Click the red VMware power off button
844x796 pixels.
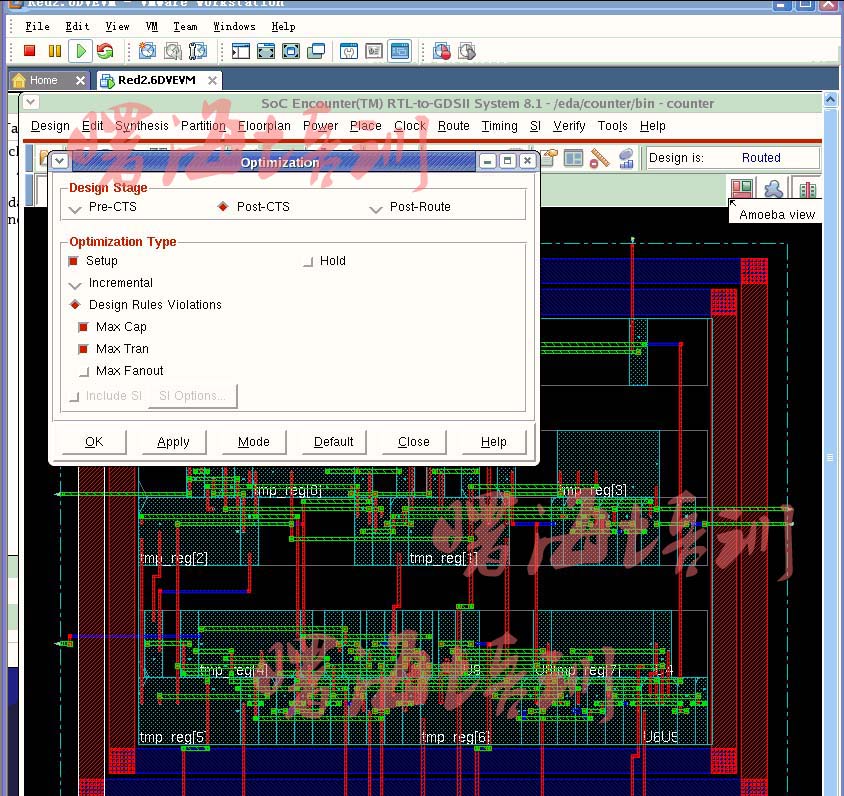pyautogui.click(x=29, y=51)
